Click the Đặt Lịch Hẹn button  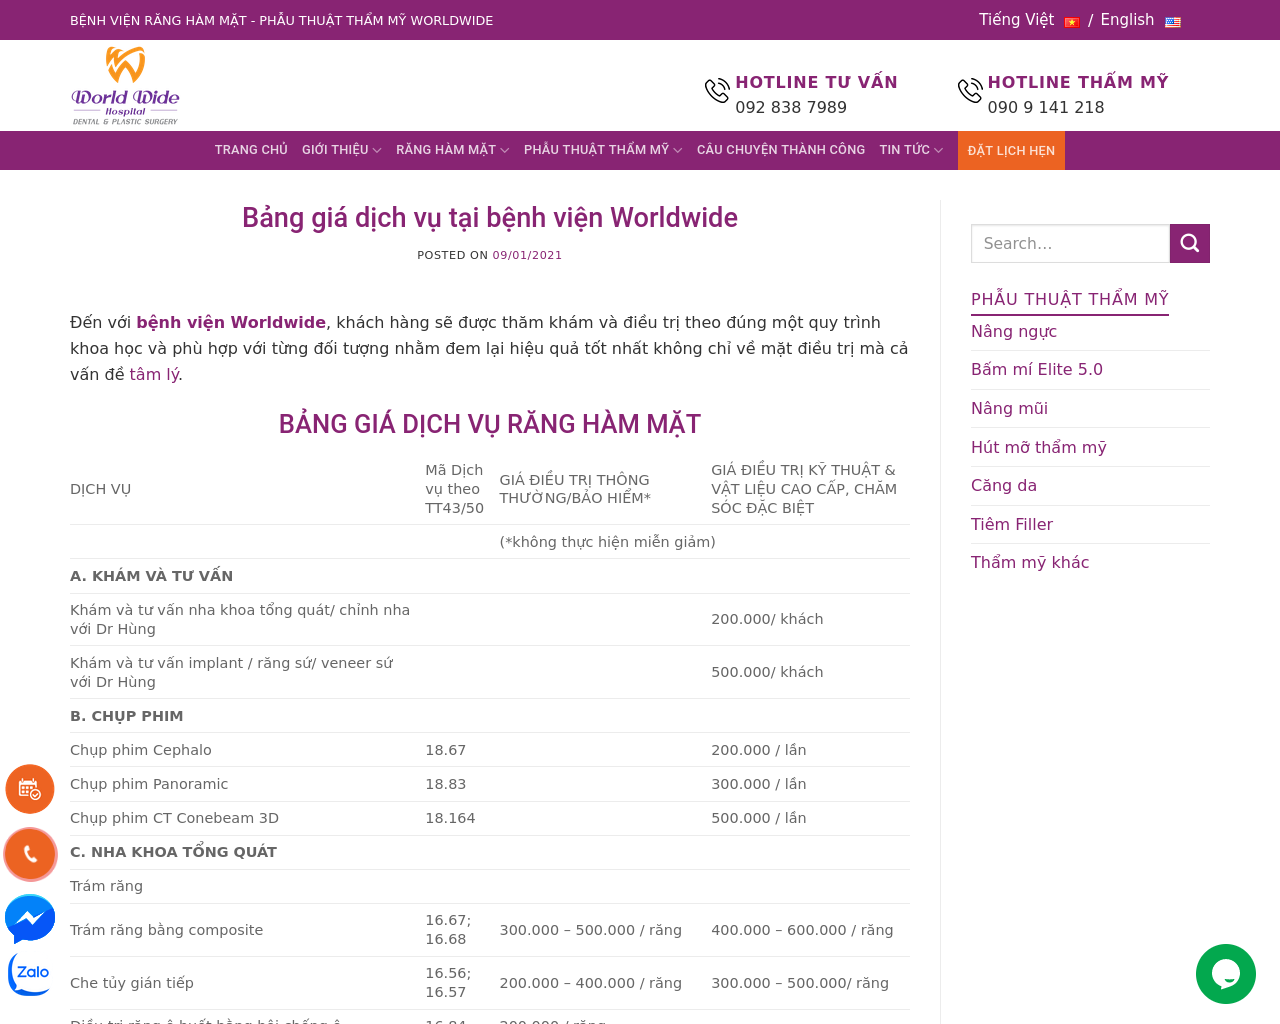[1010, 151]
